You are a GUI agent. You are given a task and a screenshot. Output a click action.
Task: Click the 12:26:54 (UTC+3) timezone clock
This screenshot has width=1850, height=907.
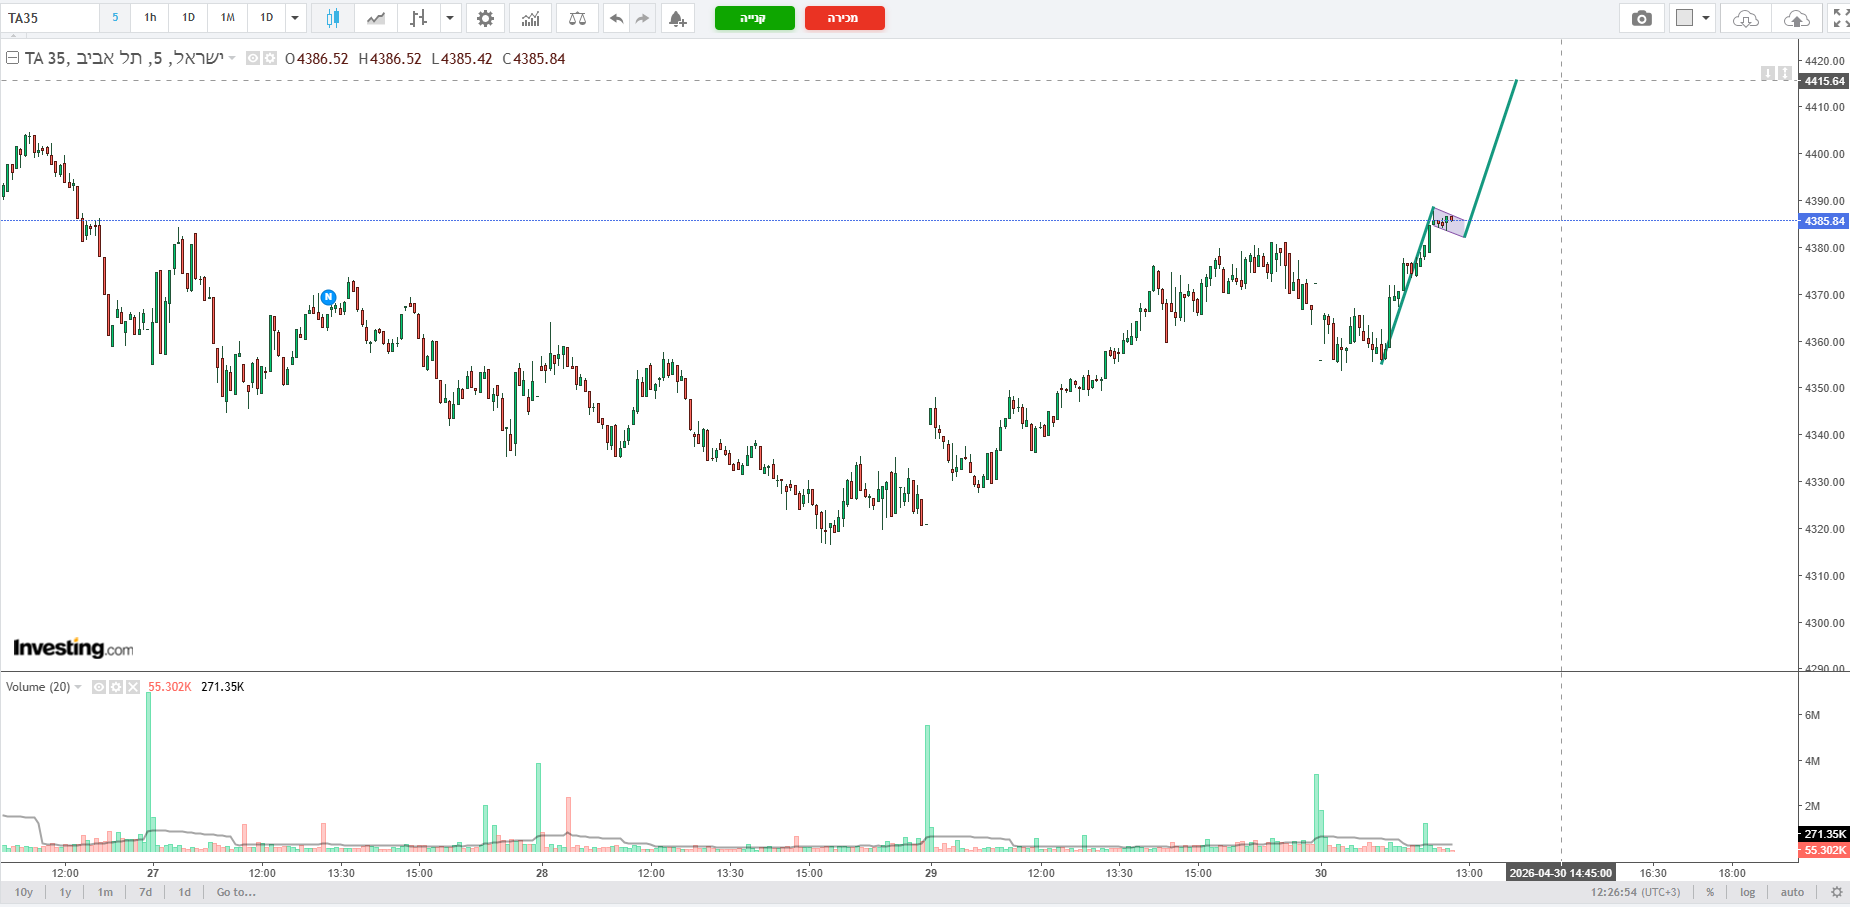1636,892
